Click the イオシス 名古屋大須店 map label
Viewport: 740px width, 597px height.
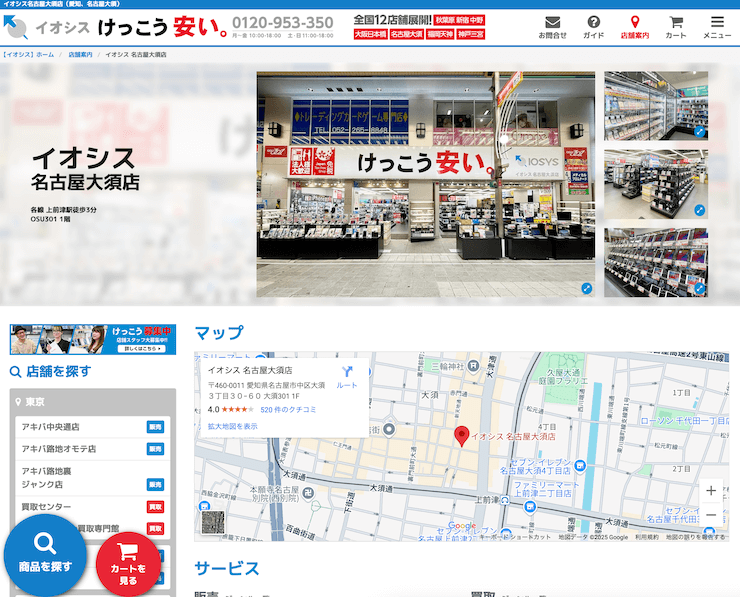pos(513,437)
